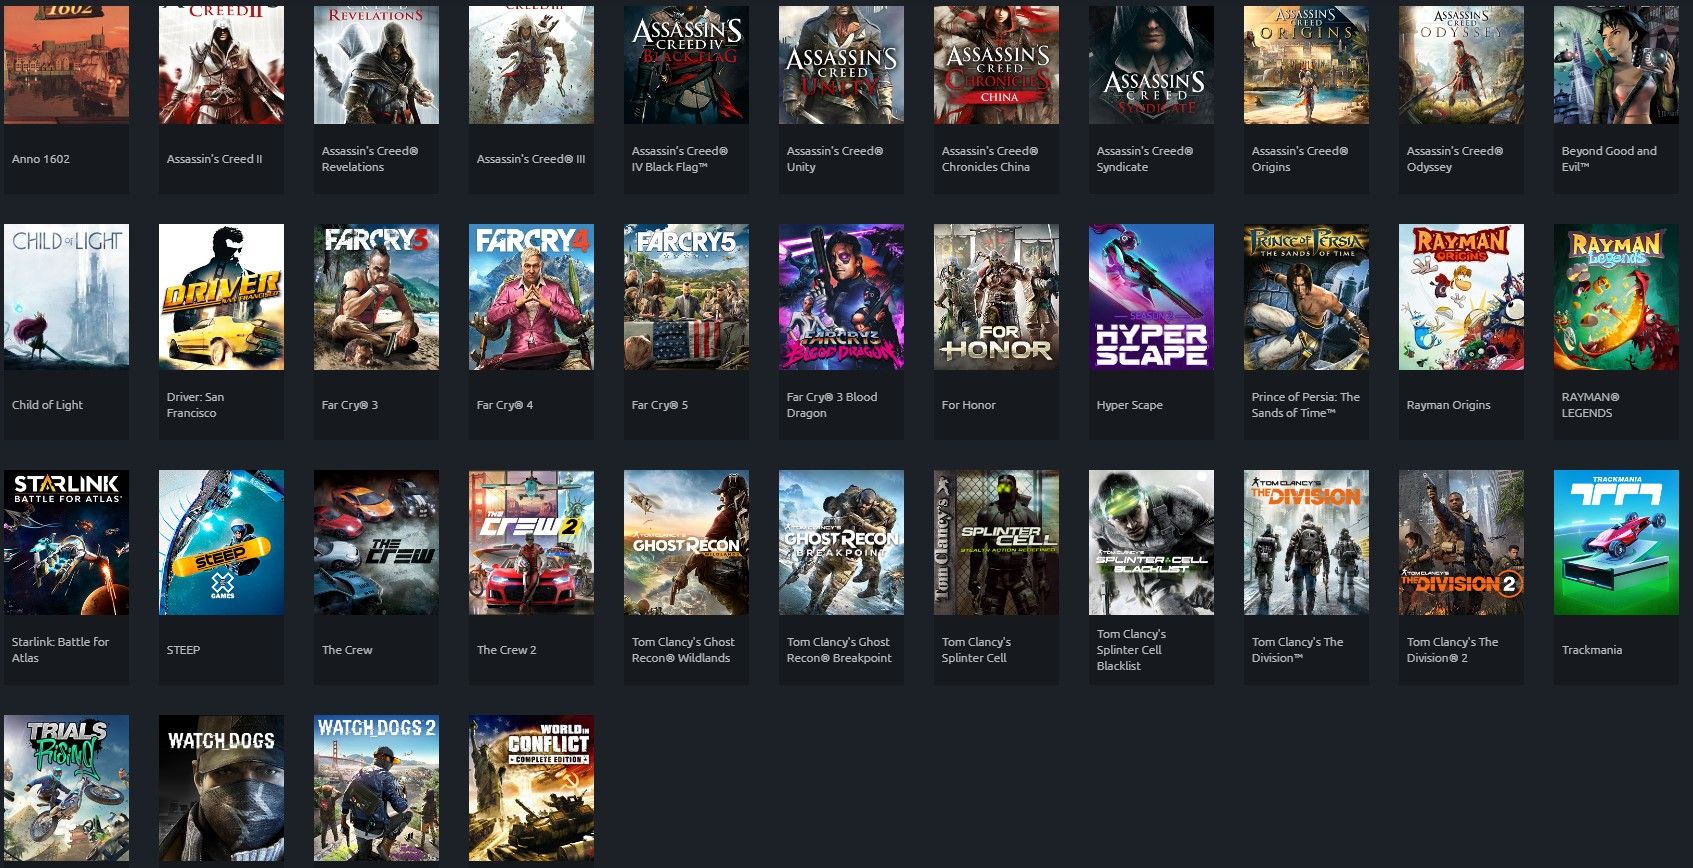The image size is (1693, 868).
Task: Click the "Assassin's Creed® Origins" title text
Action: [1300, 159]
